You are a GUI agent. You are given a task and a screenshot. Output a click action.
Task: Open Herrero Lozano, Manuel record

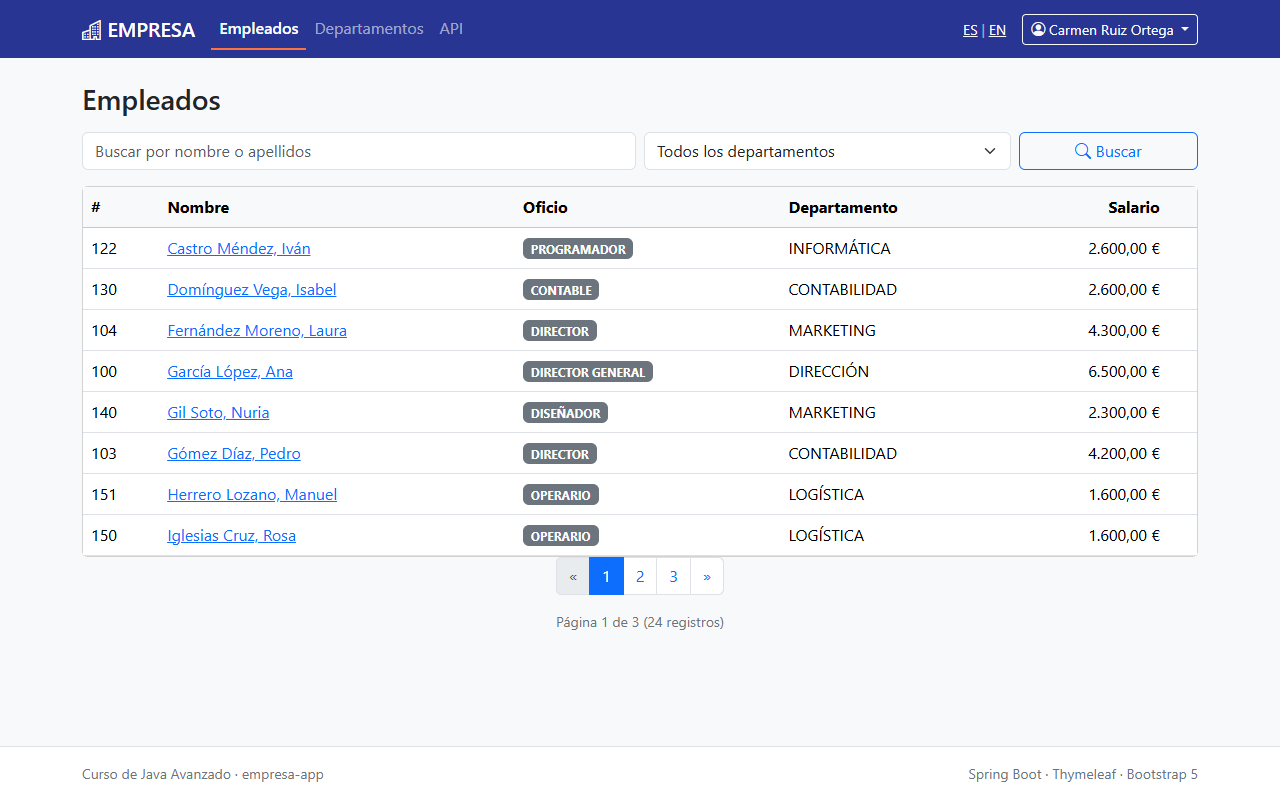point(252,494)
